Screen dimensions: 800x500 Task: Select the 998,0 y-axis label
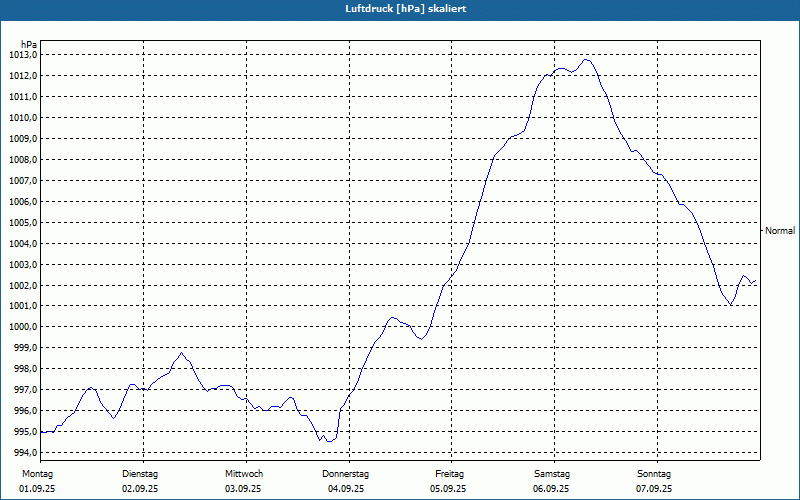pos(24,368)
